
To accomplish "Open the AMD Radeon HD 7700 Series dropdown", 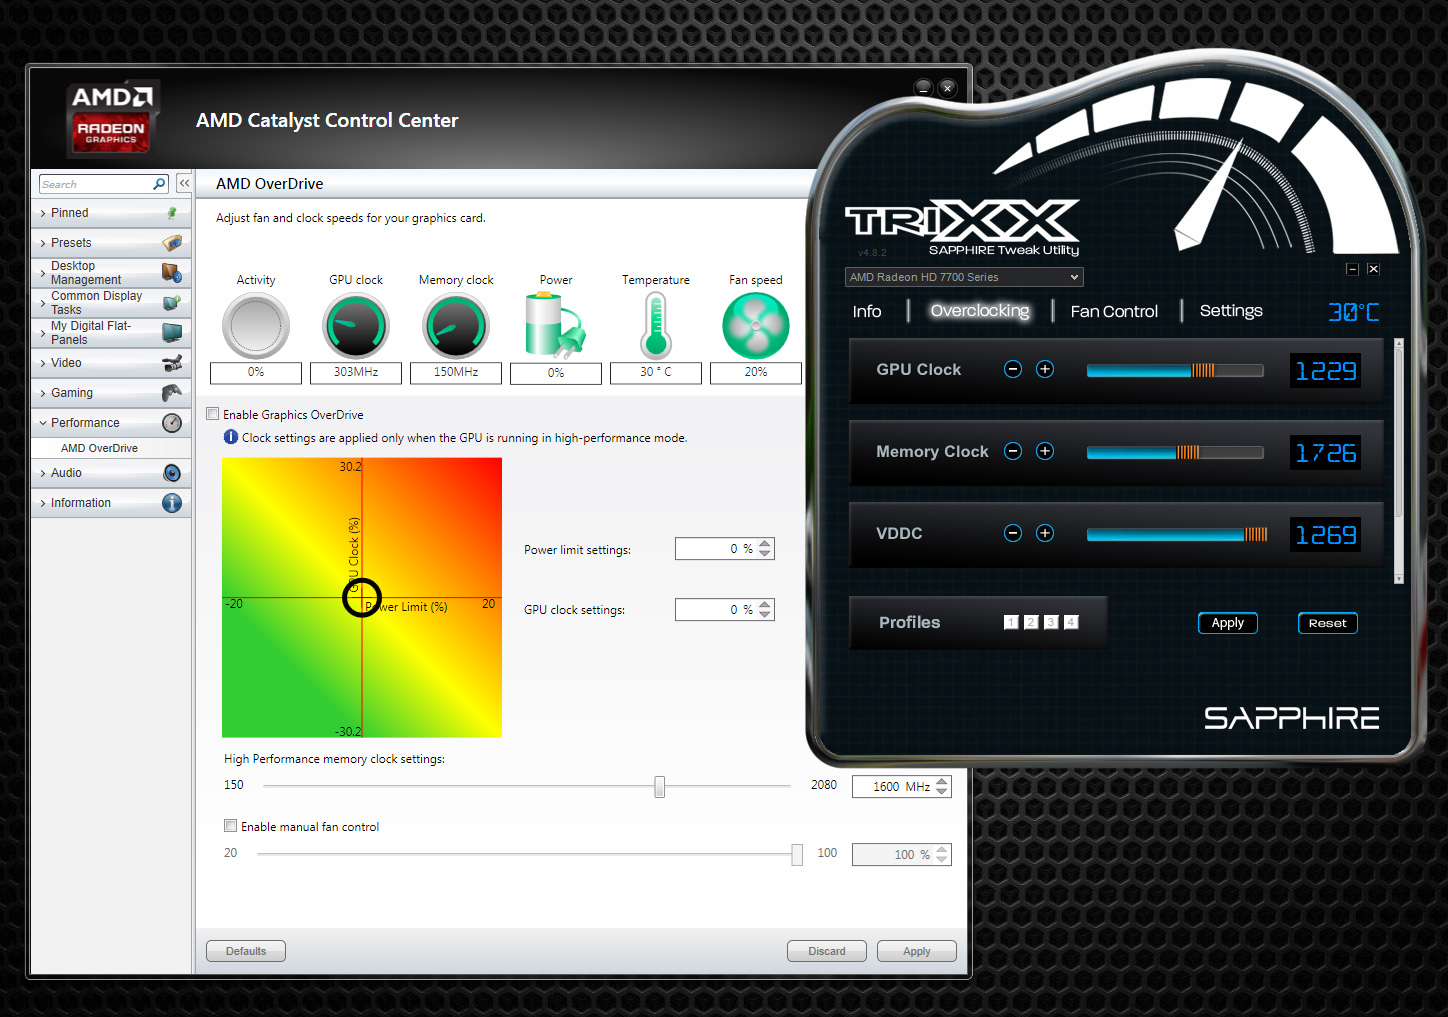I will (x=964, y=277).
